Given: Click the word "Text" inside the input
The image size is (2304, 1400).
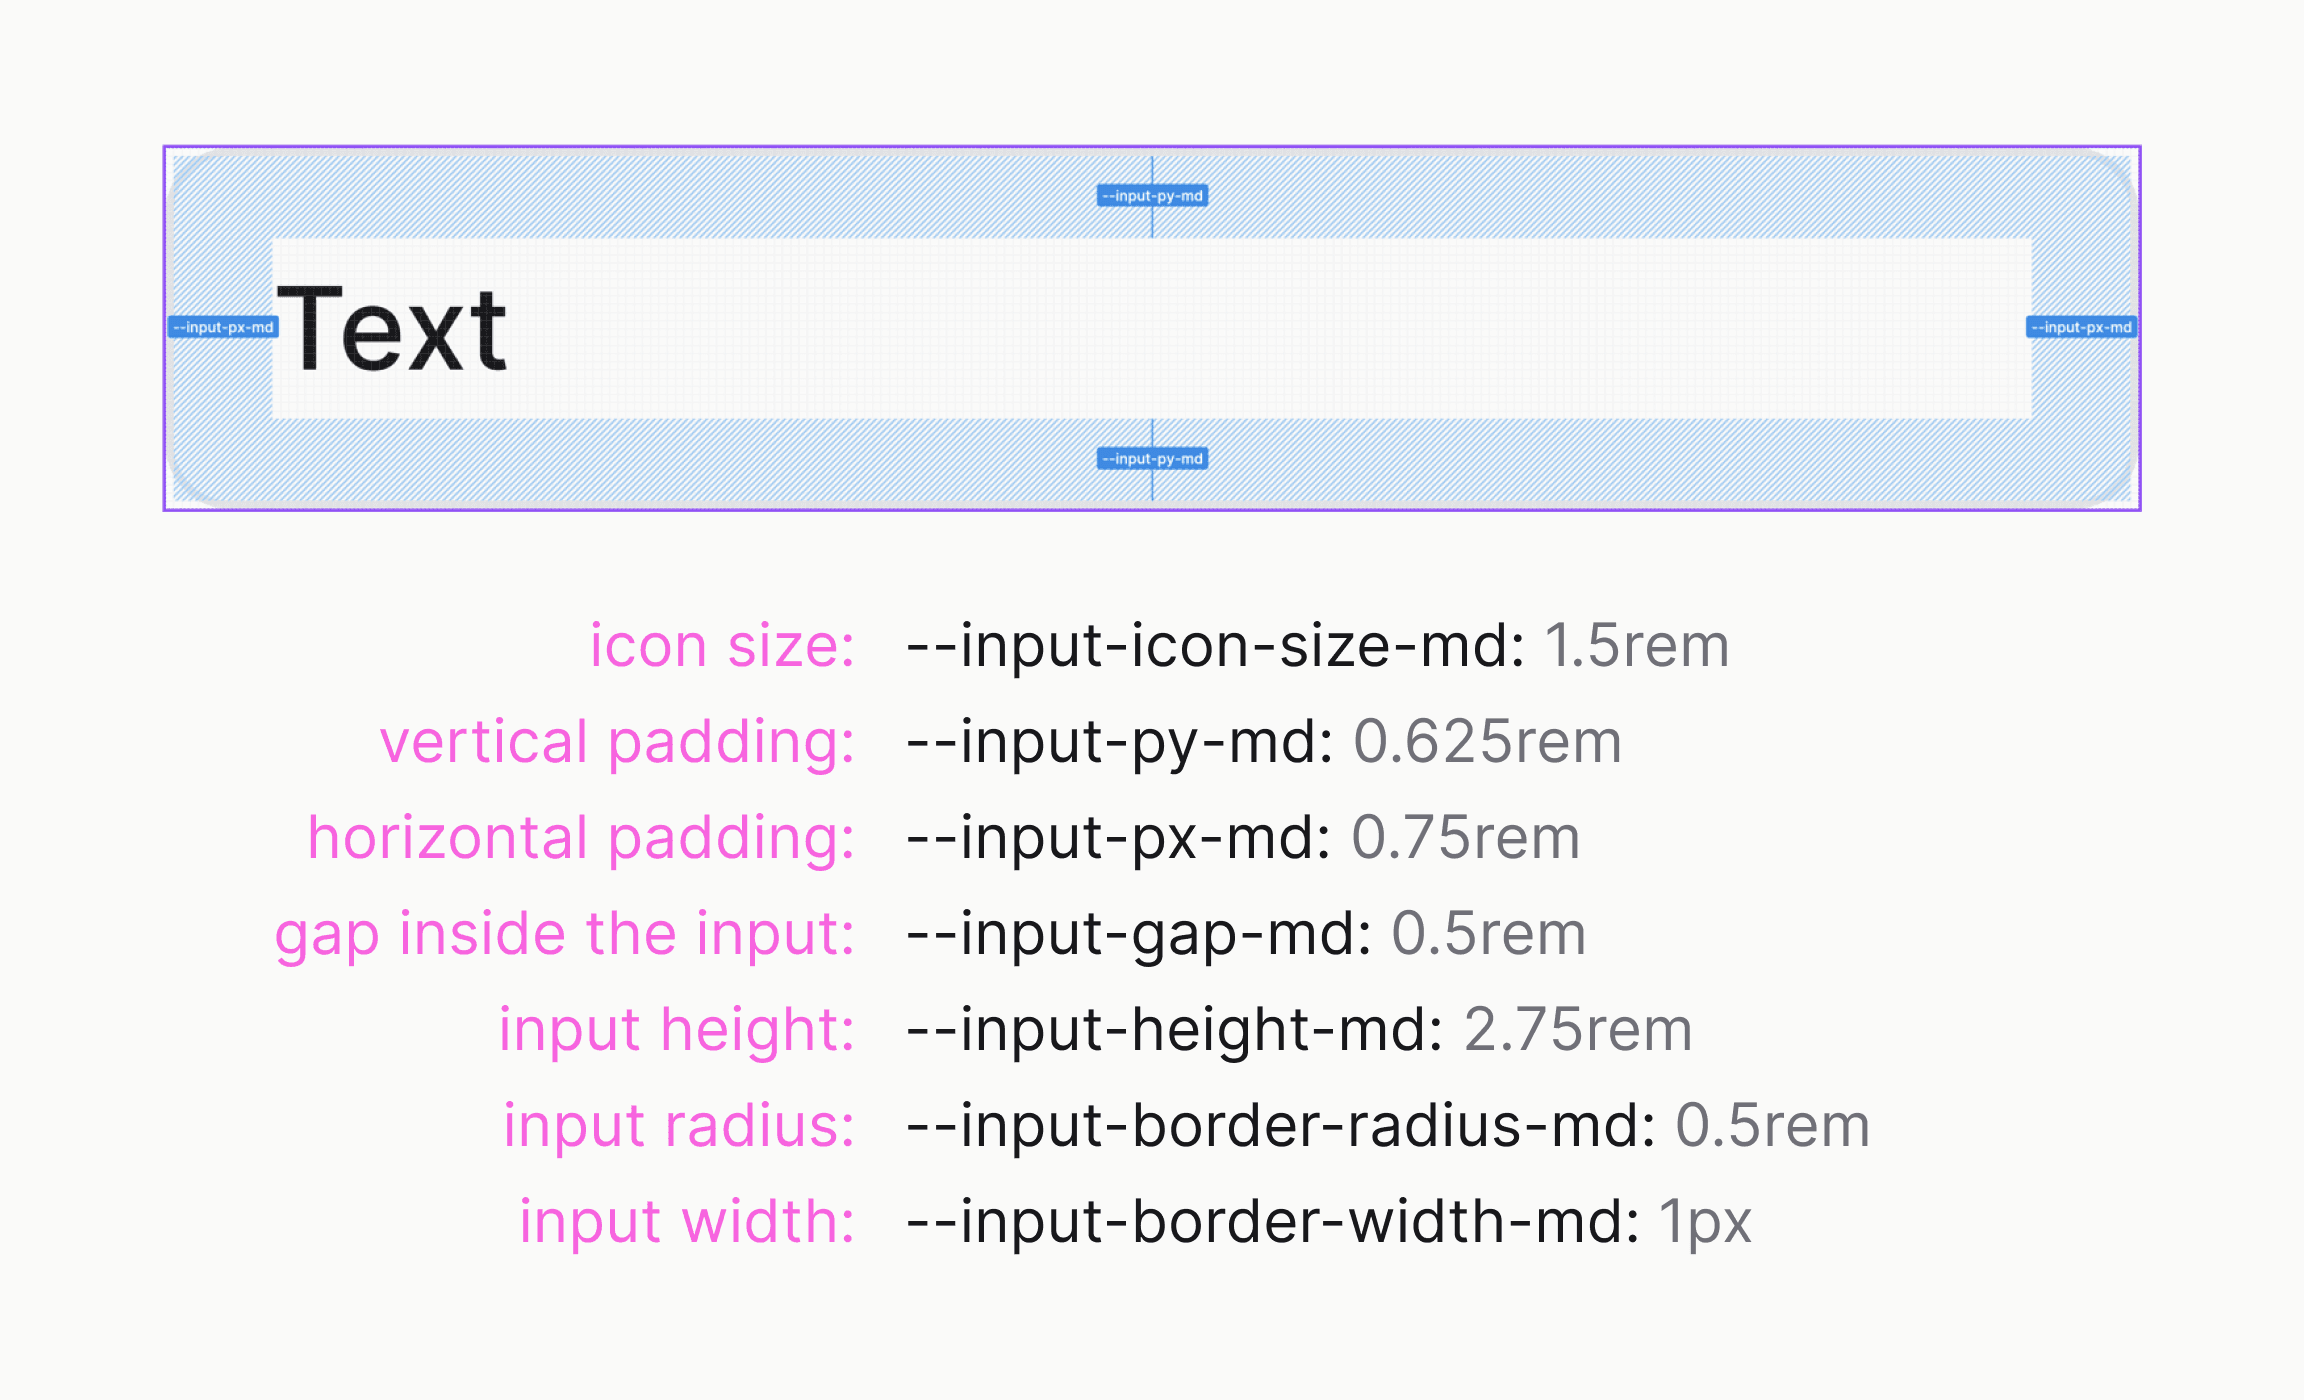Looking at the screenshot, I should point(392,329).
